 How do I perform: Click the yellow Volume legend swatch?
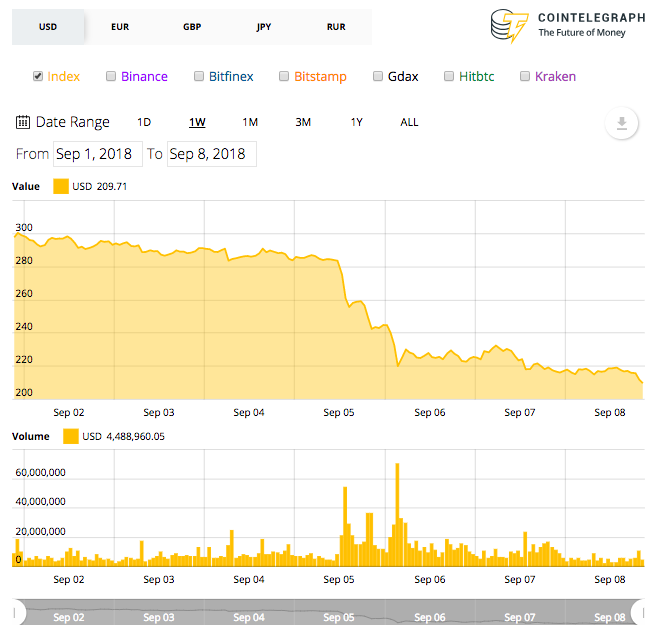71,436
